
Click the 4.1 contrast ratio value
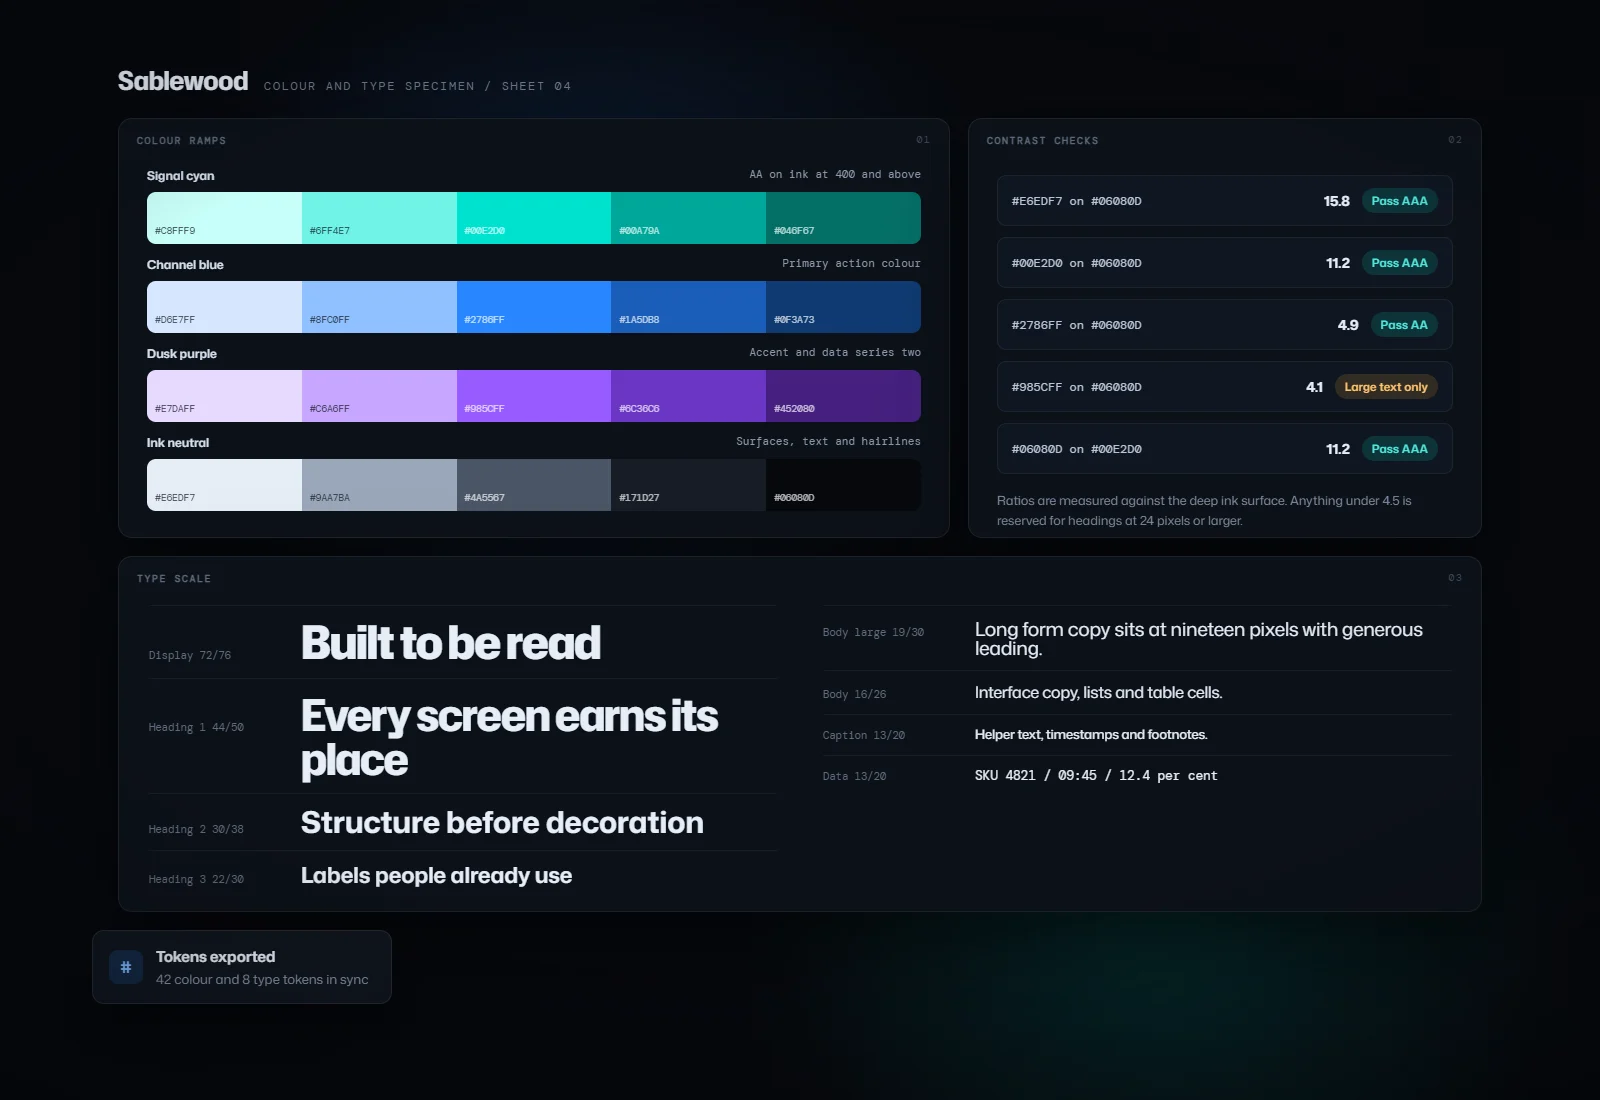coord(1314,387)
